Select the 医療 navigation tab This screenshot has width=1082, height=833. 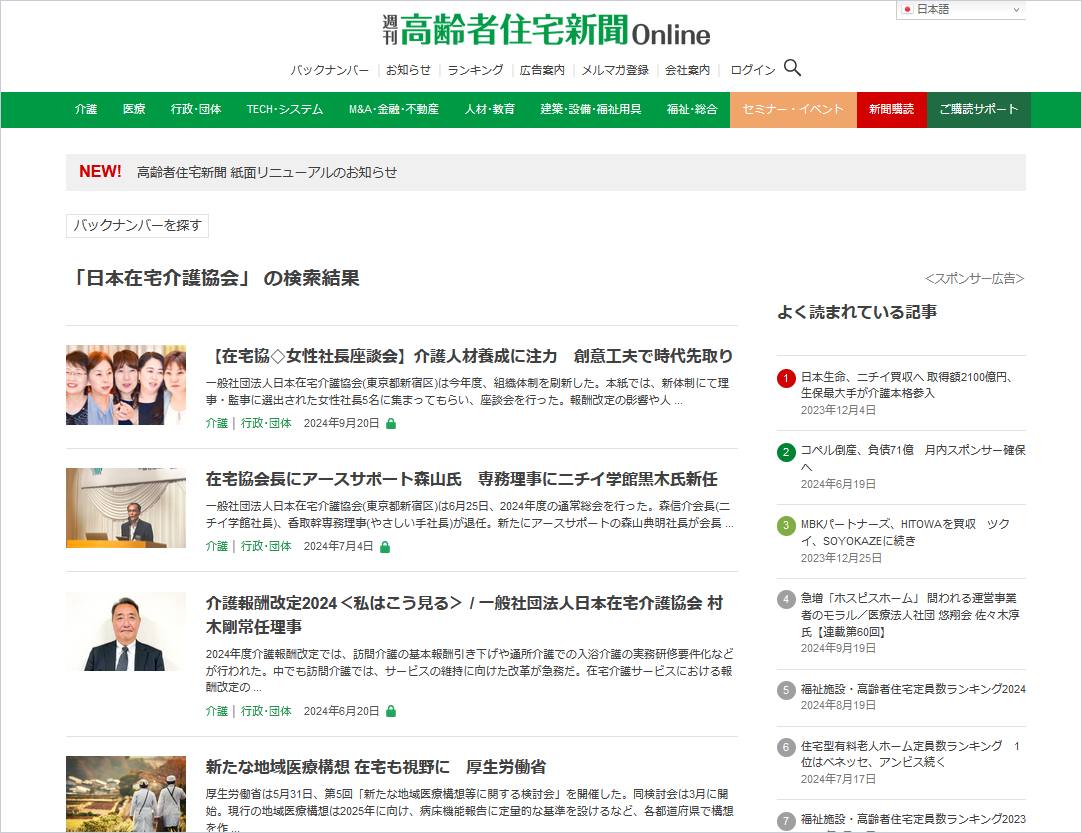click(134, 109)
